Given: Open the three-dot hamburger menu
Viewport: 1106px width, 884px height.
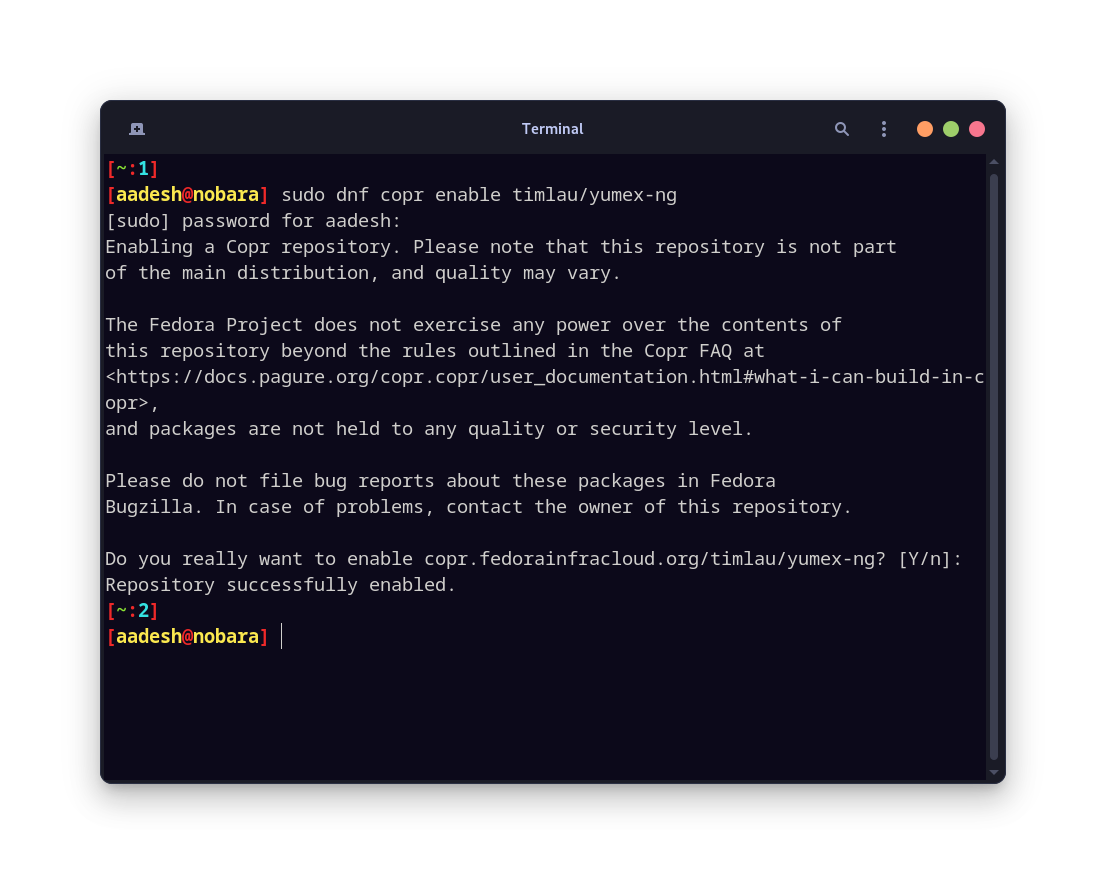Looking at the screenshot, I should click(883, 128).
